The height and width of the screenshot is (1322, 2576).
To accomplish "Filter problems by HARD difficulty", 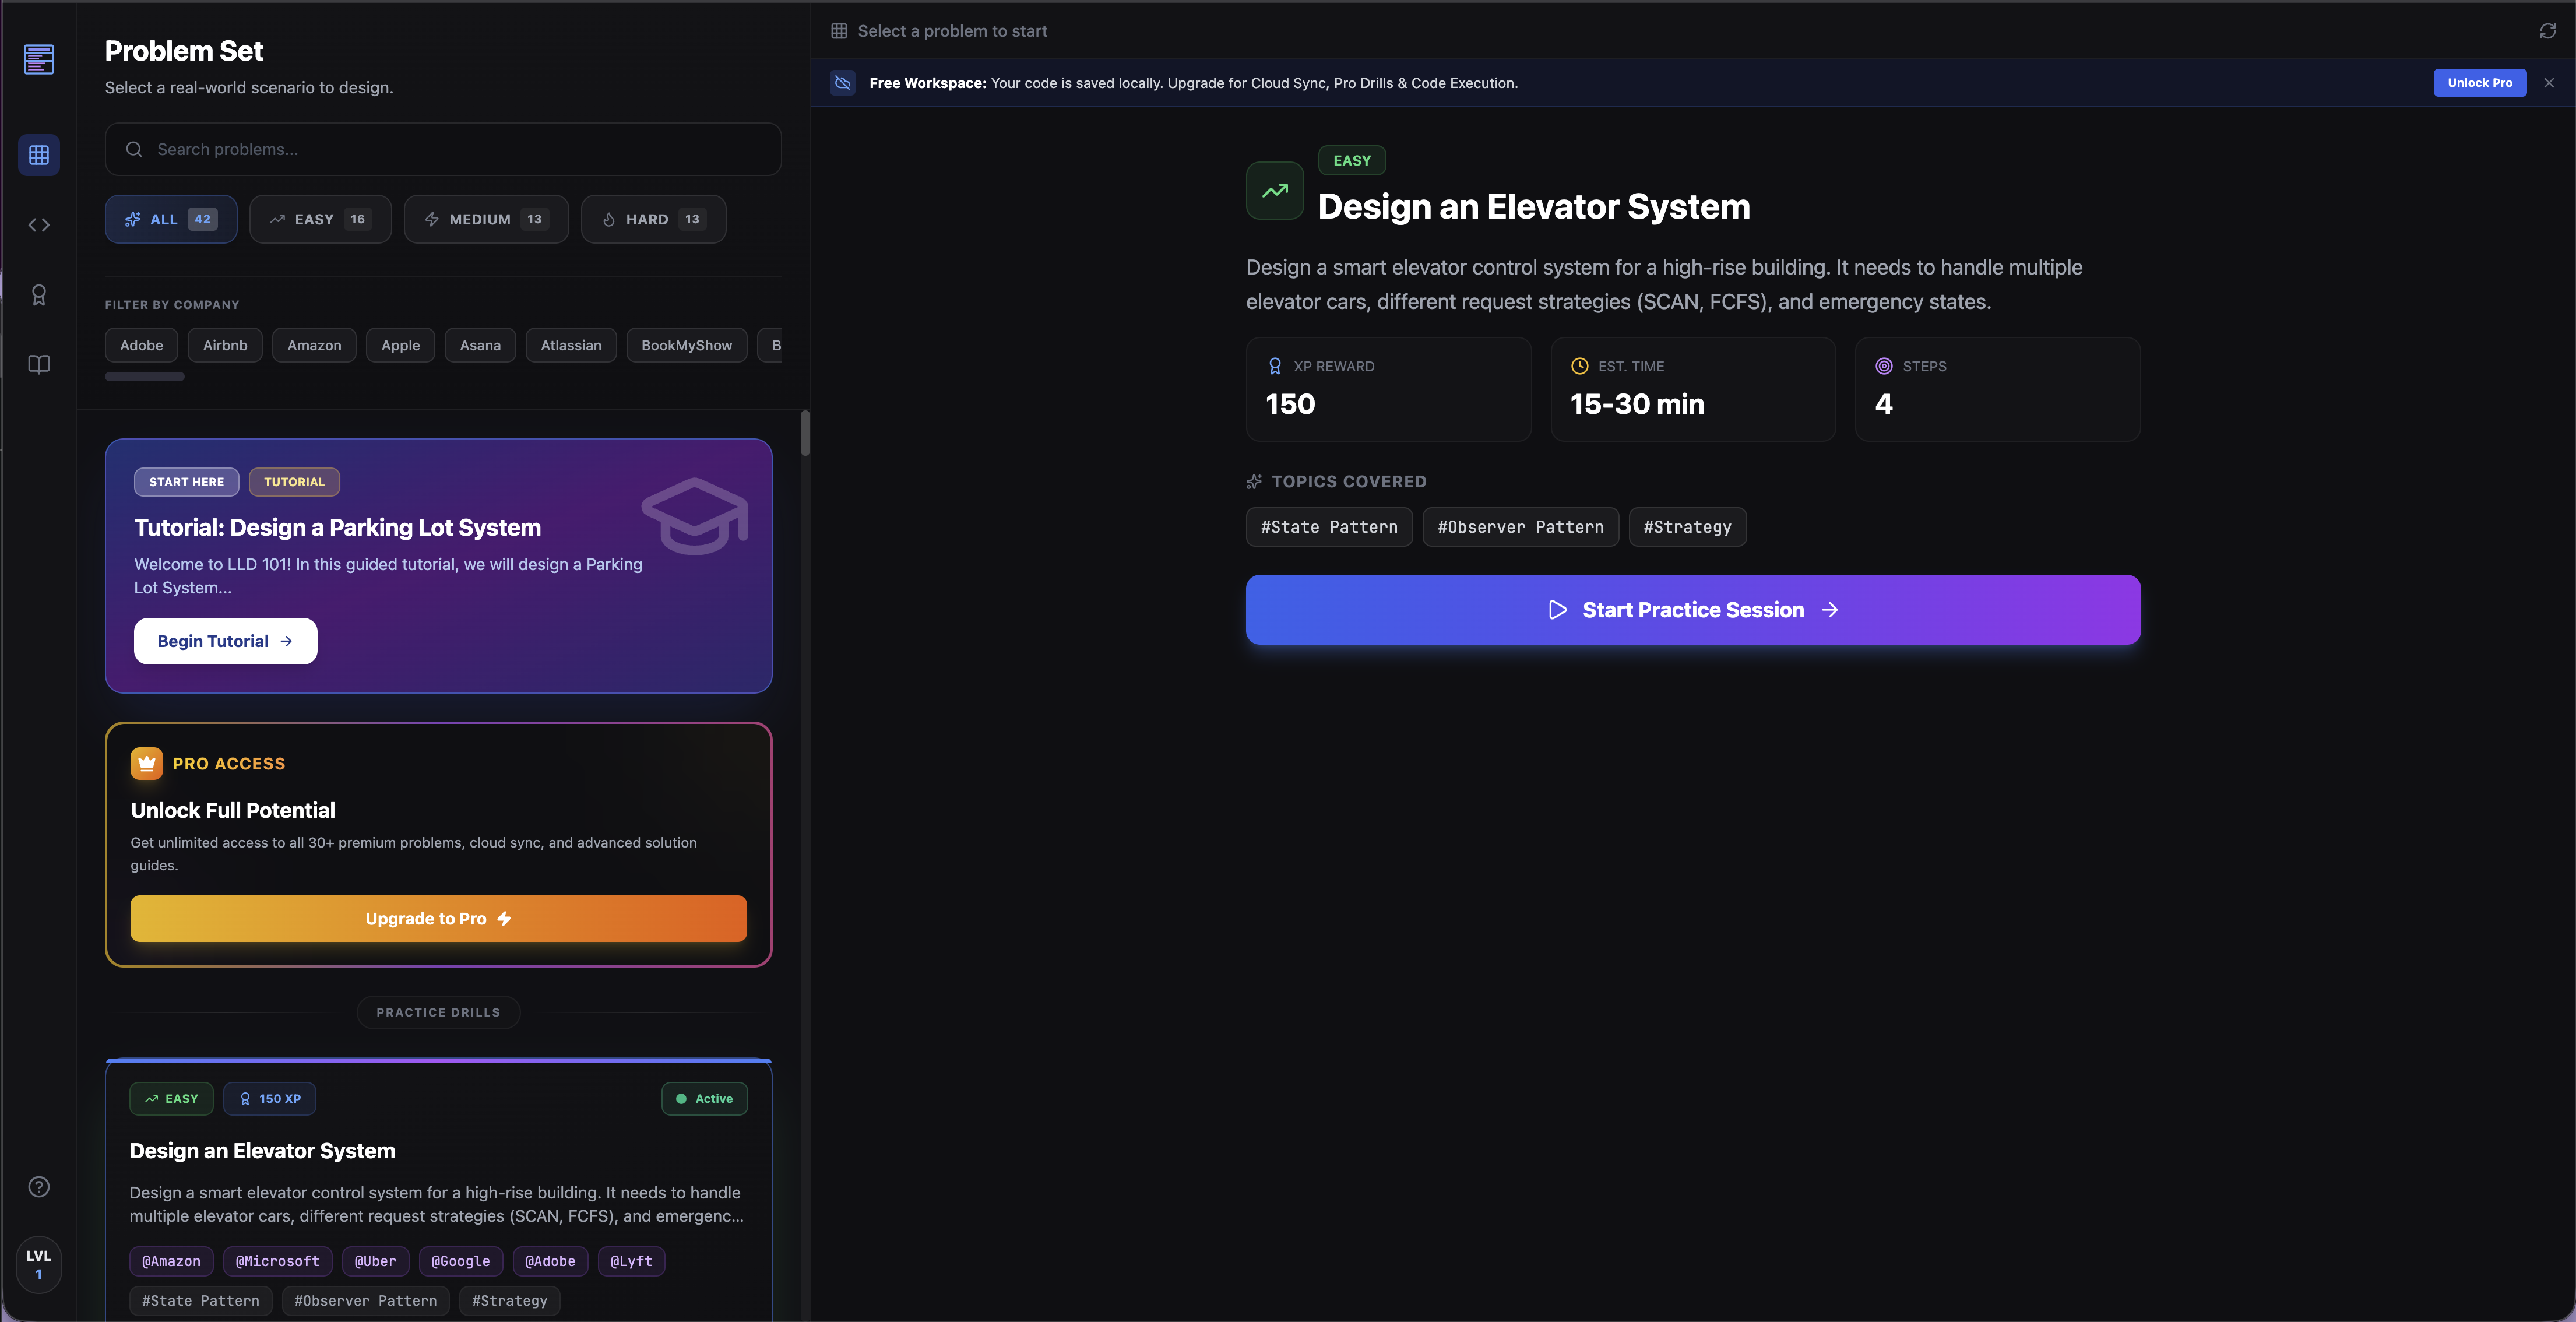I will [x=653, y=219].
